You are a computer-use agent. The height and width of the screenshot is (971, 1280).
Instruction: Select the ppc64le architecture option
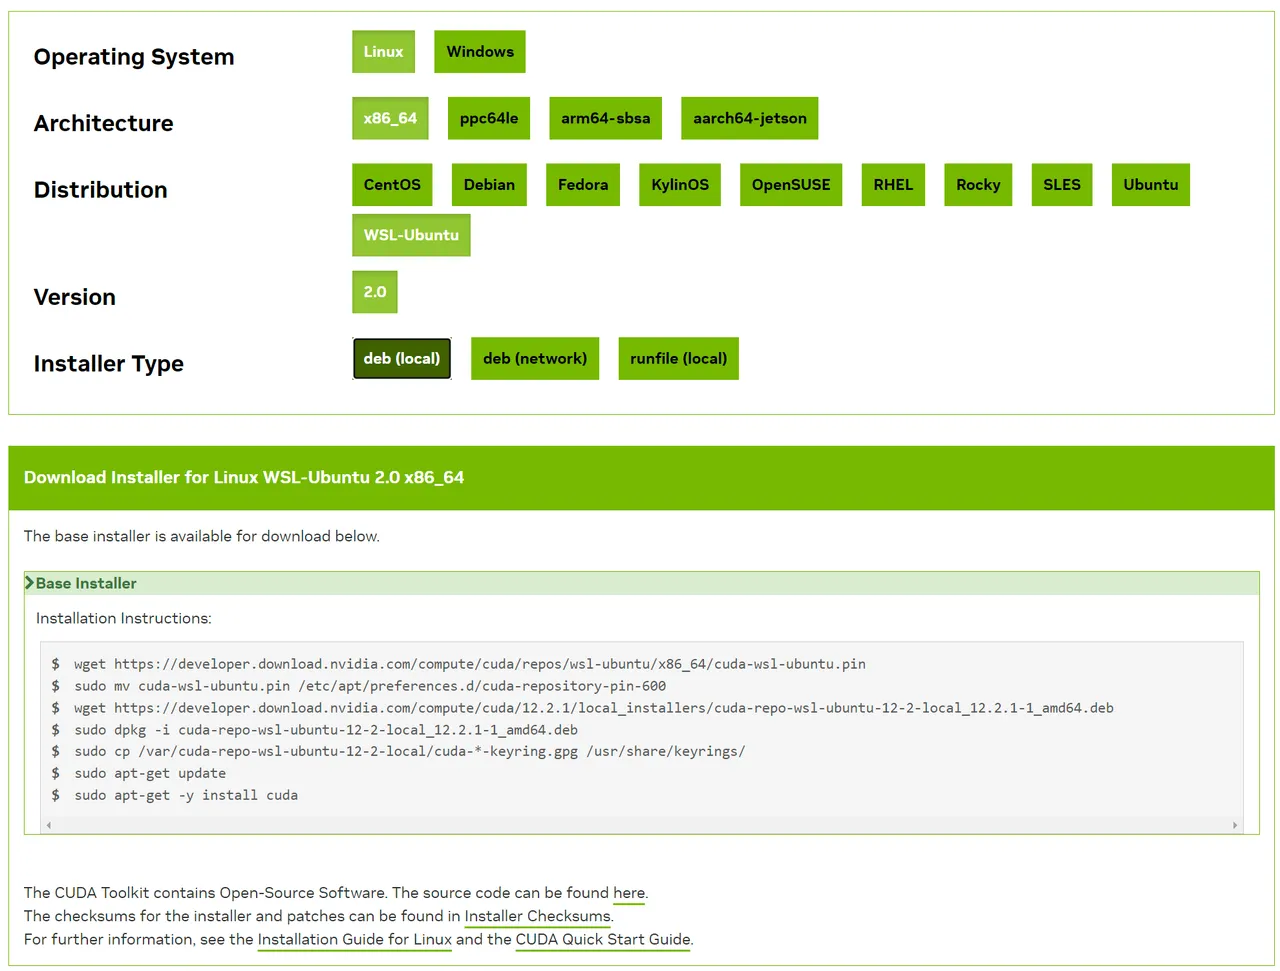[x=488, y=118]
